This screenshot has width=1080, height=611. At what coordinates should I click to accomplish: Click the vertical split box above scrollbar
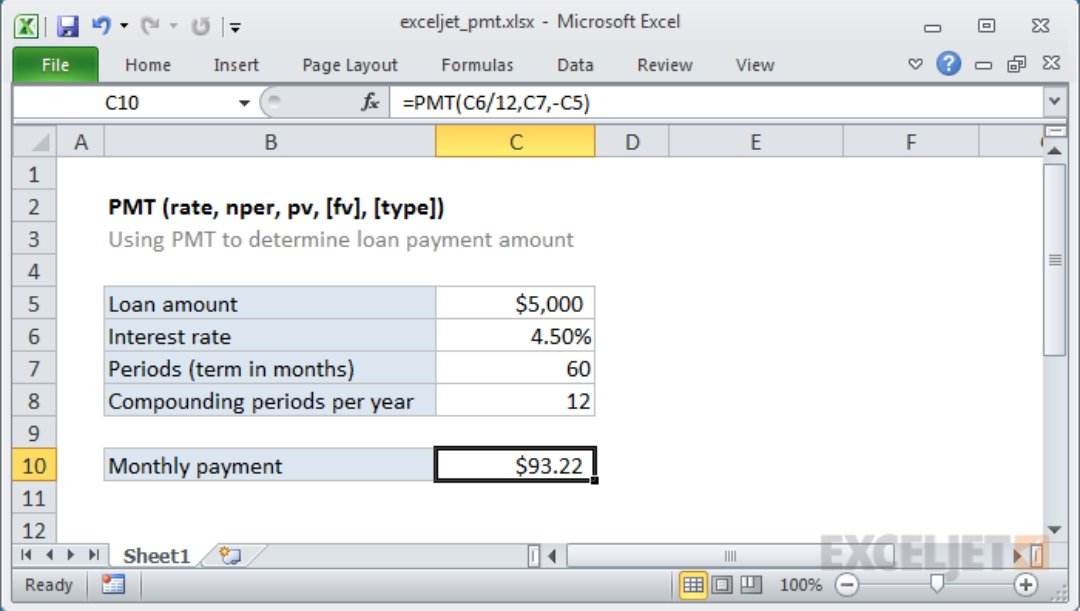coord(1055,131)
